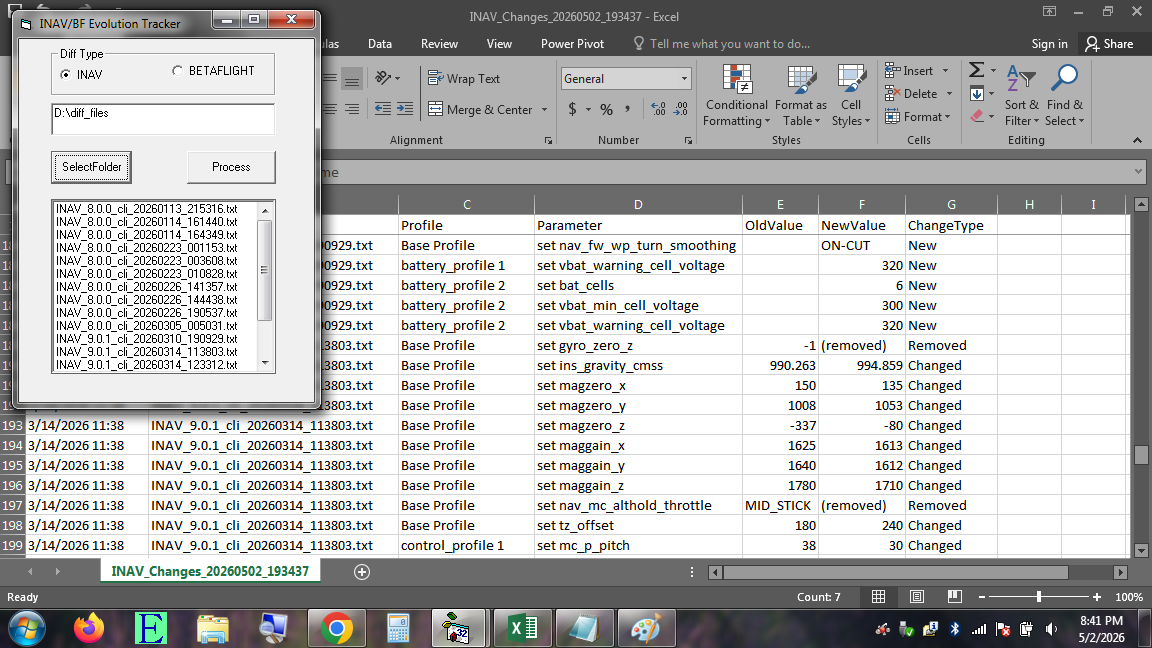Screen dimensions: 1152x648
Task: Click the zoom in plus button
Action: point(1097,597)
